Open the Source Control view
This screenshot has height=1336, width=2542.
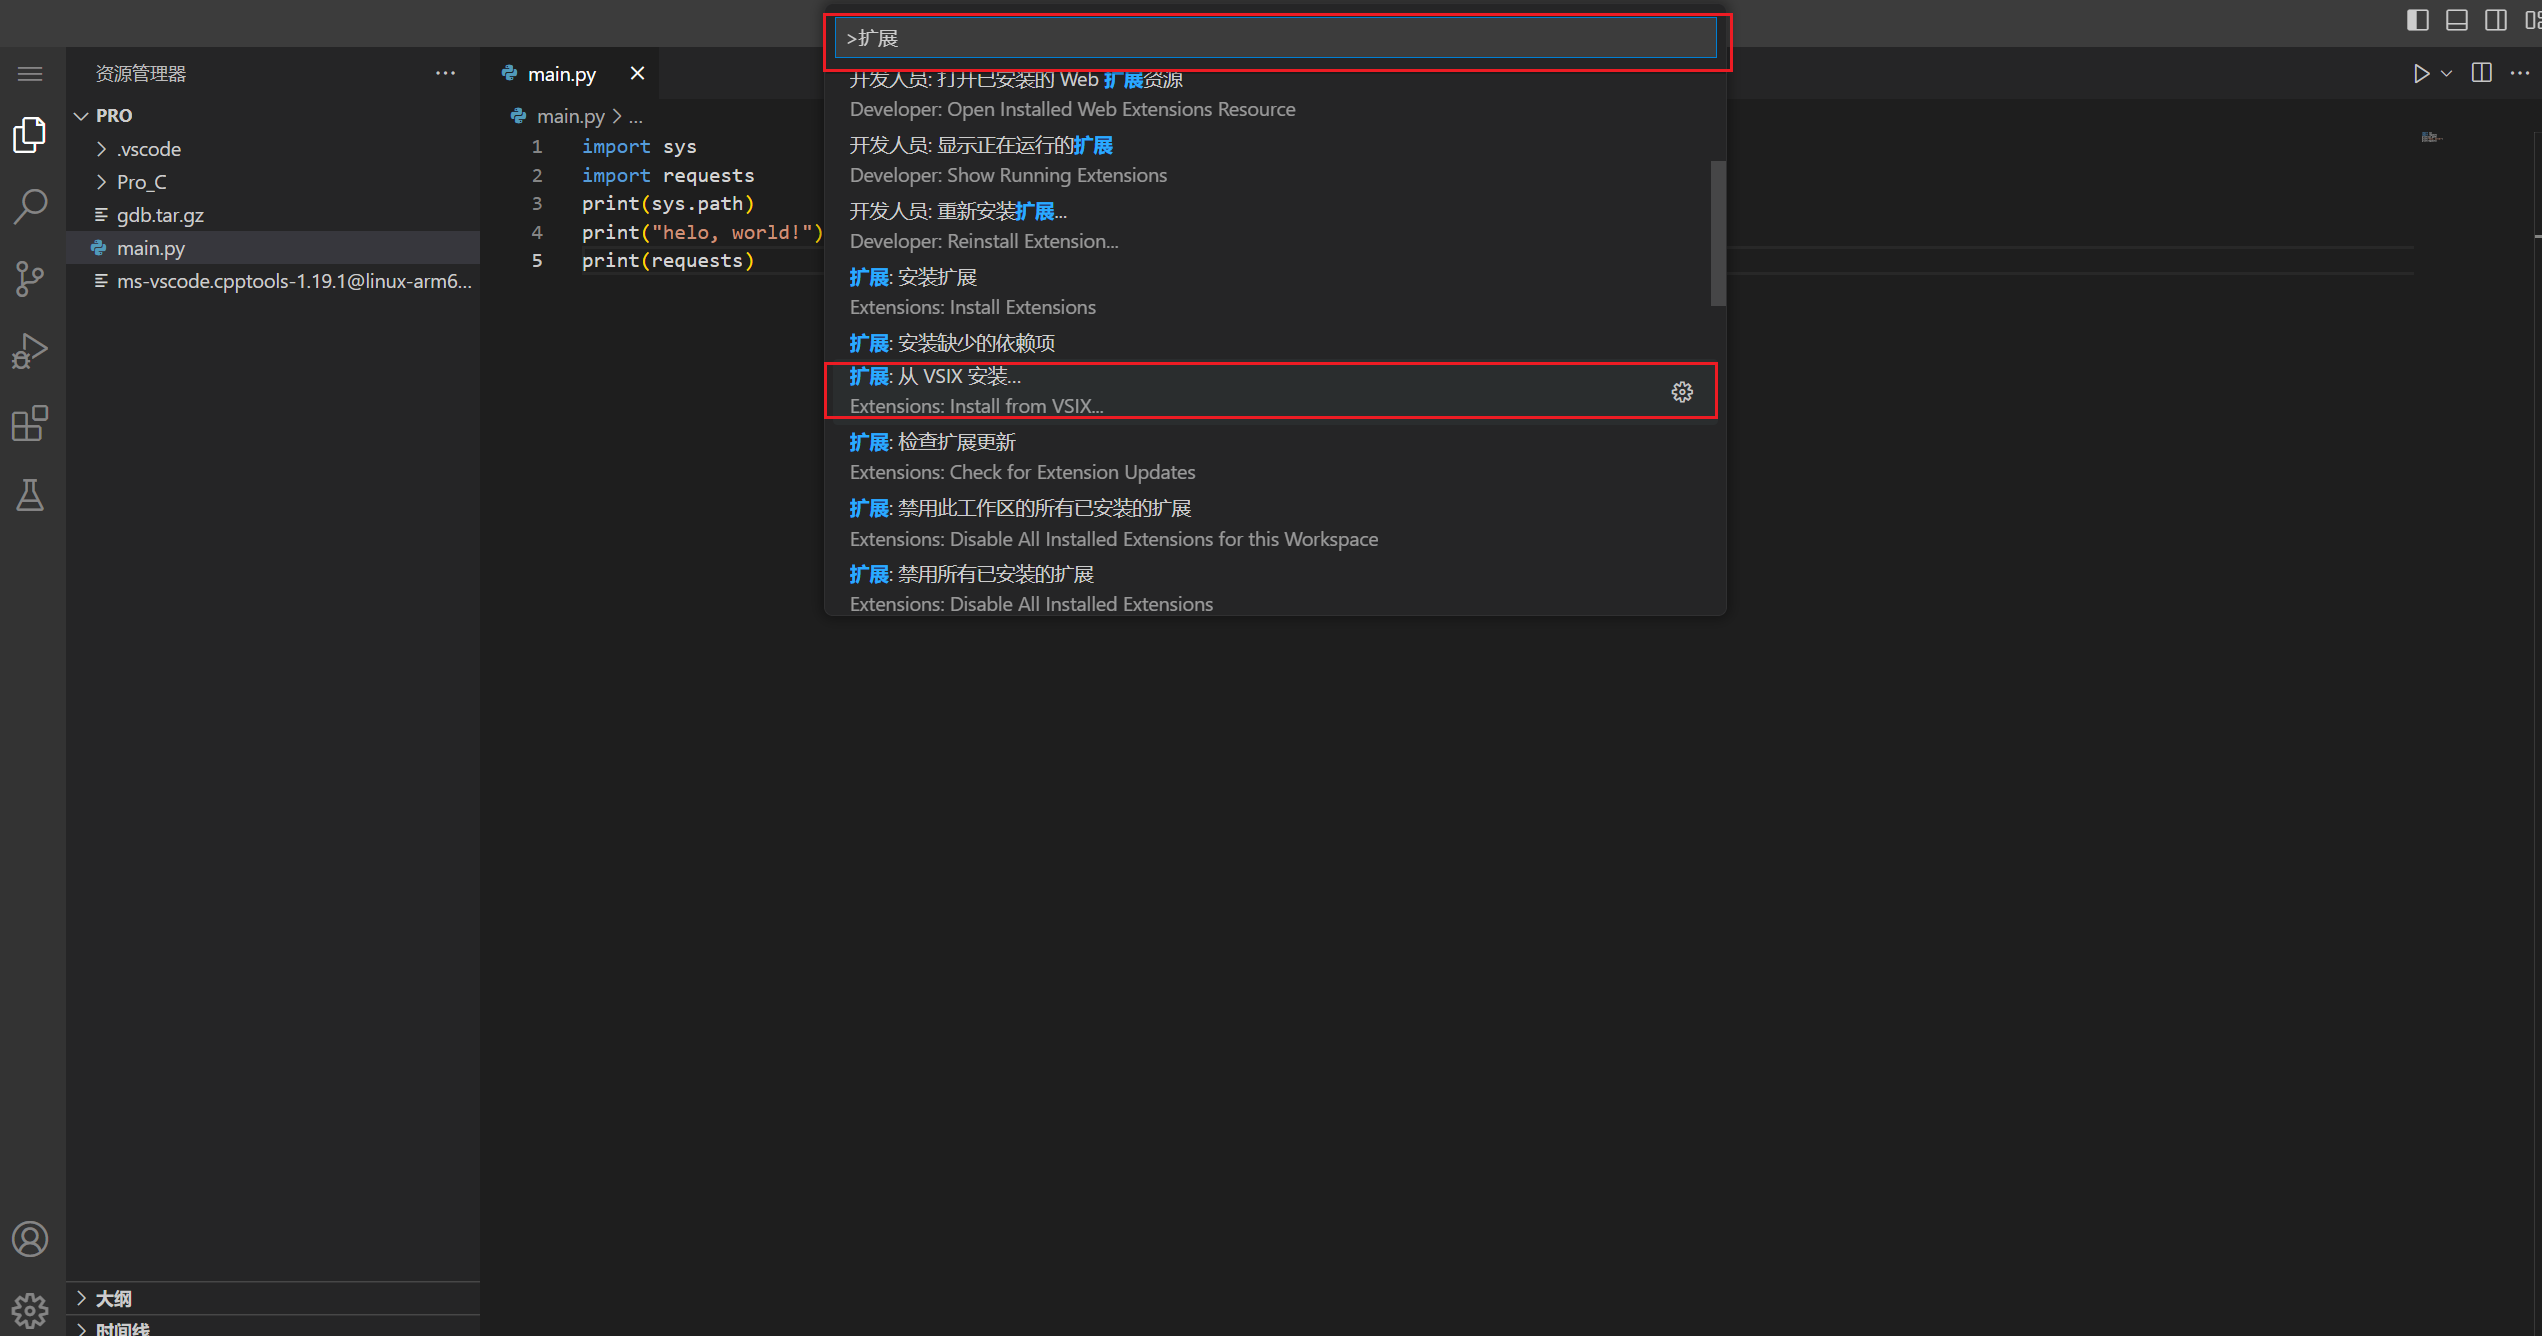30,279
